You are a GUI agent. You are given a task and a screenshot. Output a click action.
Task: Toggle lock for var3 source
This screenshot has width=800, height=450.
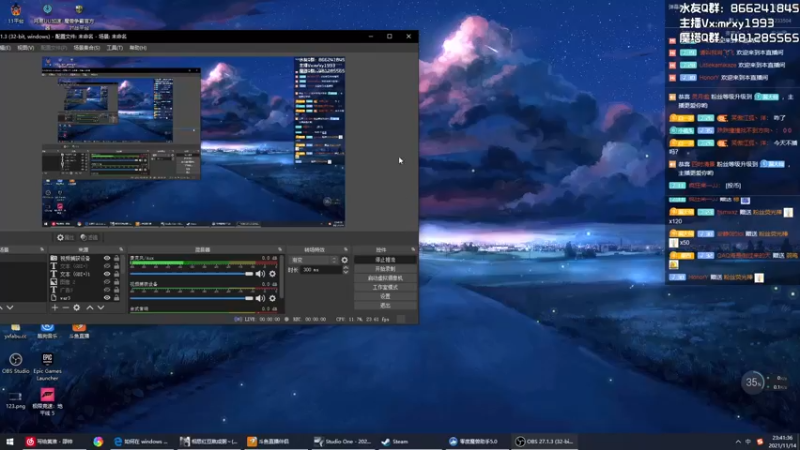click(116, 297)
